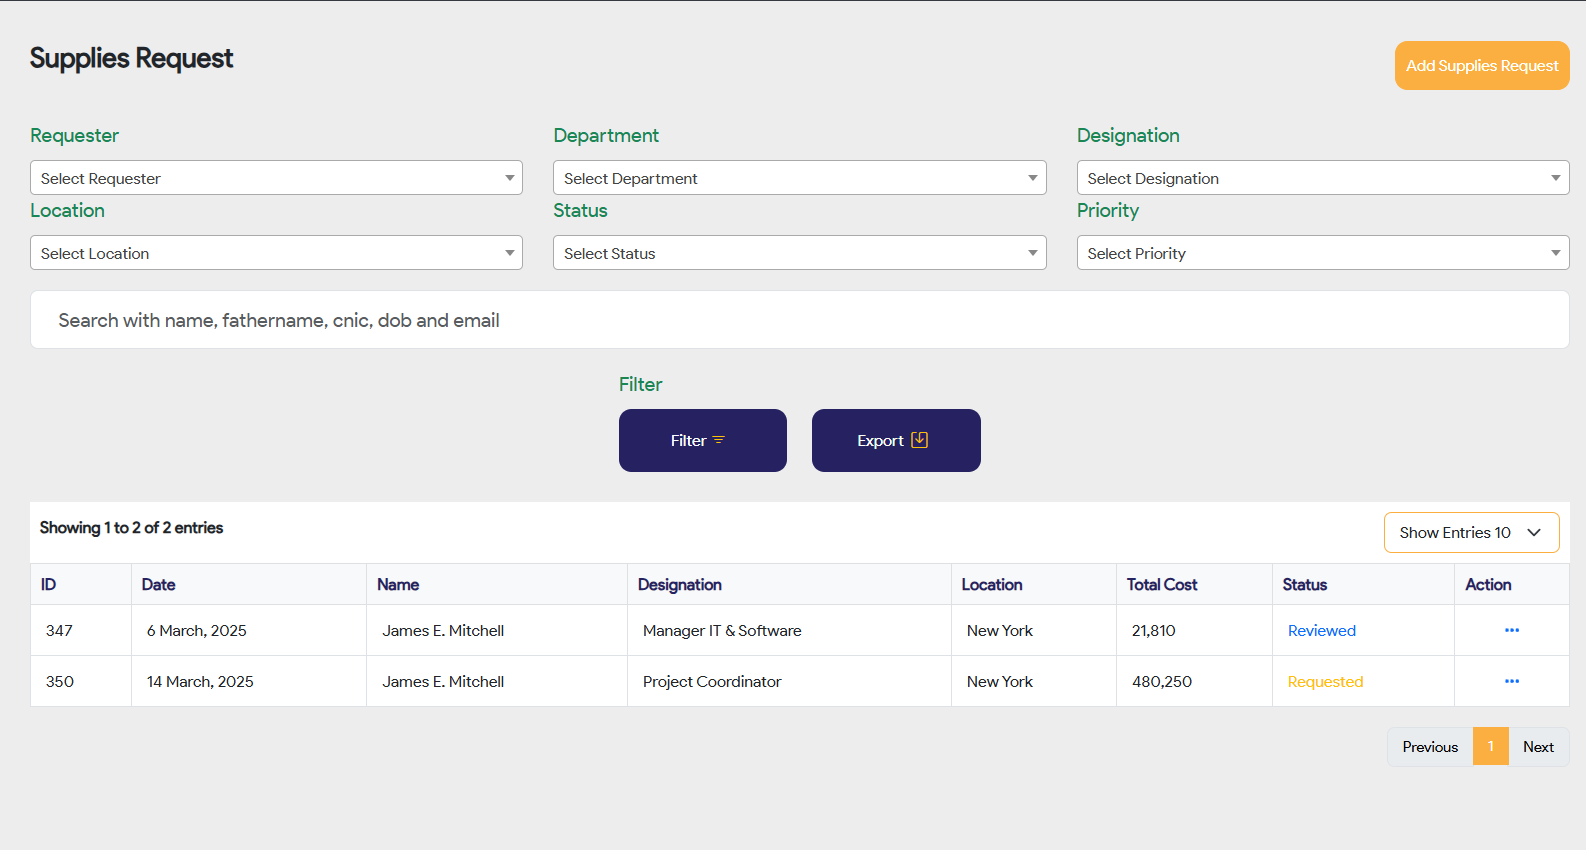Click the Filter button
The width and height of the screenshot is (1586, 850).
tap(702, 440)
